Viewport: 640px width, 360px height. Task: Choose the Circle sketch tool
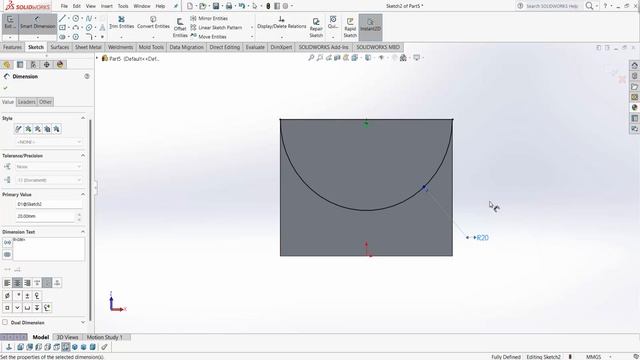coord(76,18)
